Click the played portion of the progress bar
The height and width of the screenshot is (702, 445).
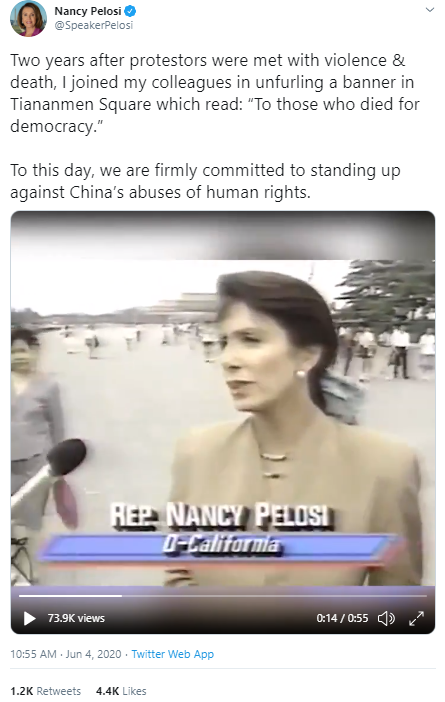[x=70, y=596]
